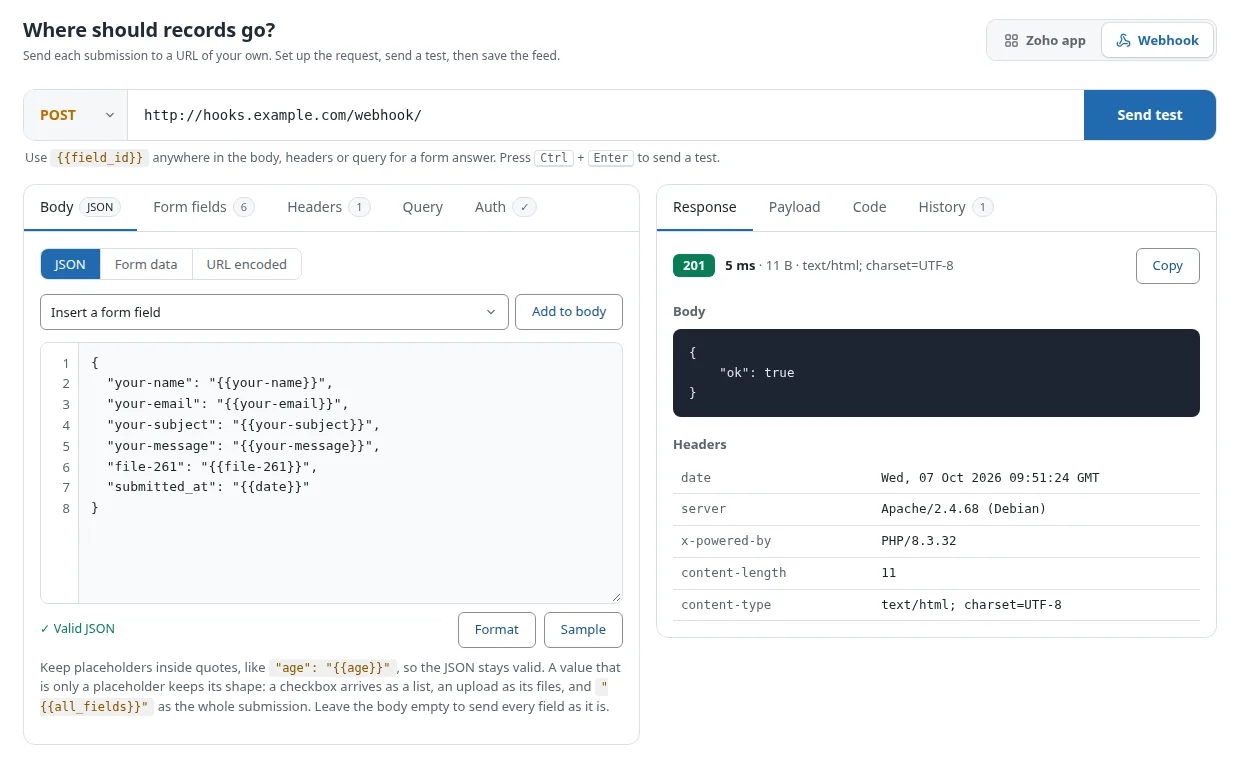This screenshot has height=761, width=1240.
Task: Click the content-type header name
Action: [x=726, y=605]
